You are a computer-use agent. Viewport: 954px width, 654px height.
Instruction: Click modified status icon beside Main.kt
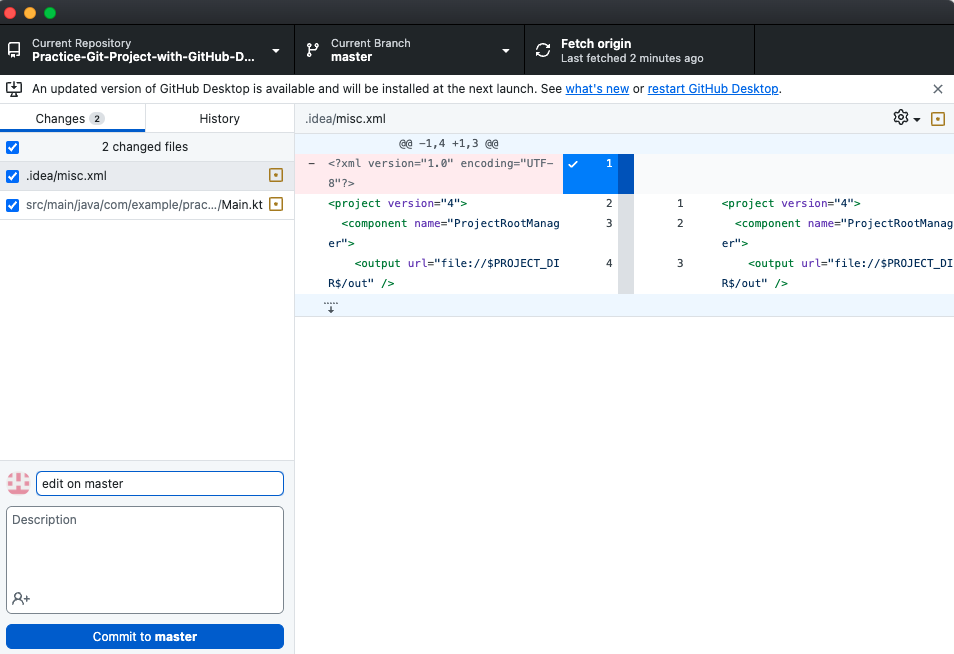pos(276,205)
